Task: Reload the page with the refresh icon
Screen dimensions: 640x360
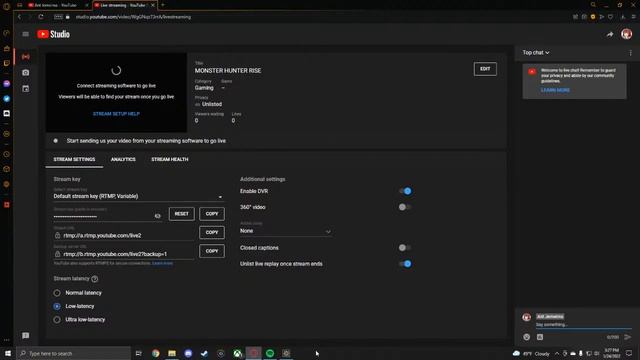Action: click(41, 17)
